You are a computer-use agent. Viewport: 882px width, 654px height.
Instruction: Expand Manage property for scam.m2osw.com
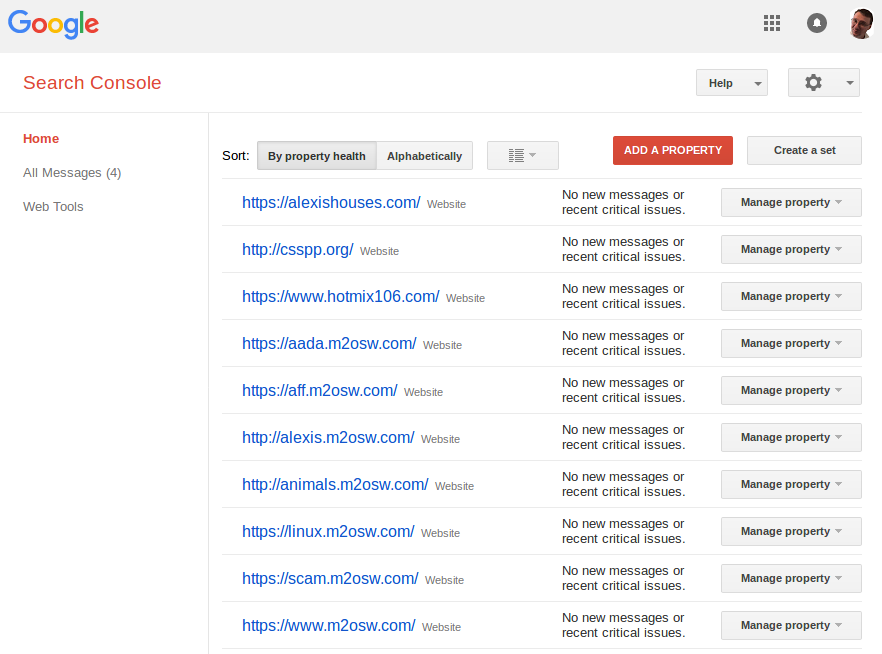tap(791, 578)
